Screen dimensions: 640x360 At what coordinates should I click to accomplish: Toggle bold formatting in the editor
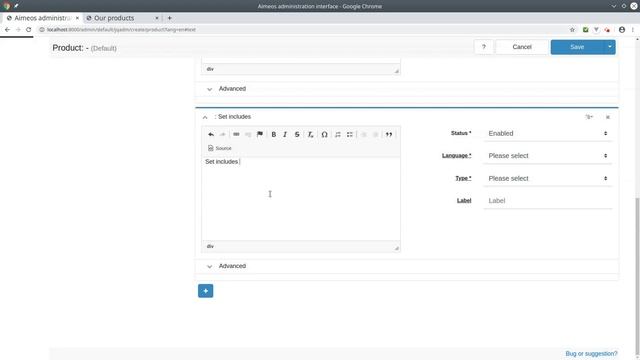(273, 134)
